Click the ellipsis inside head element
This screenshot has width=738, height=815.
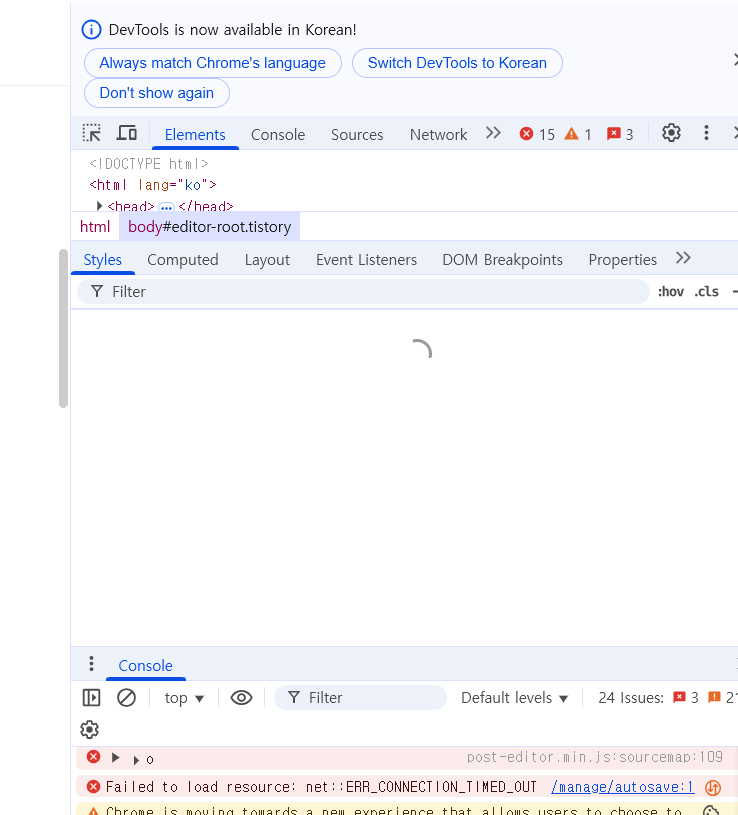coord(166,207)
